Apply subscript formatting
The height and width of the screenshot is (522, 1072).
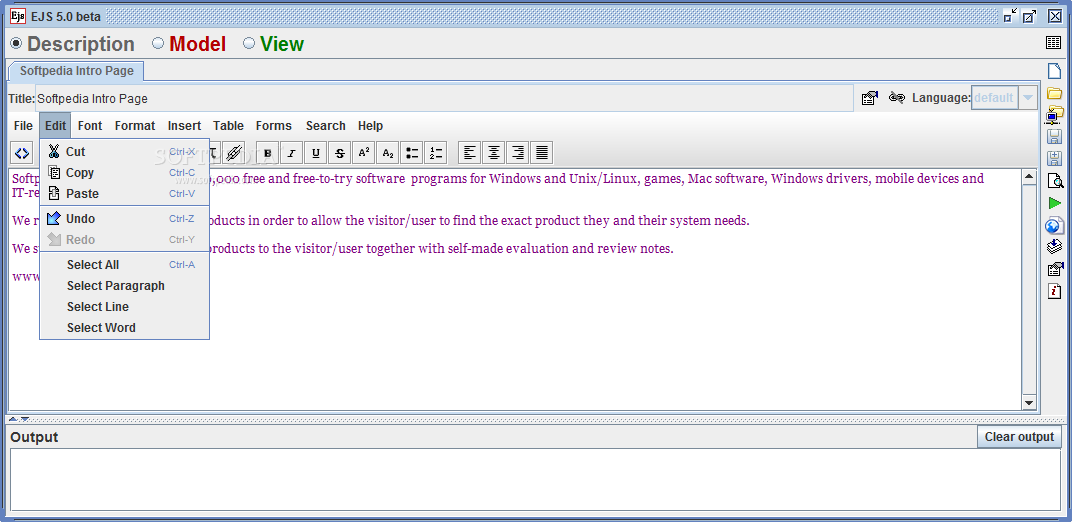click(x=388, y=152)
